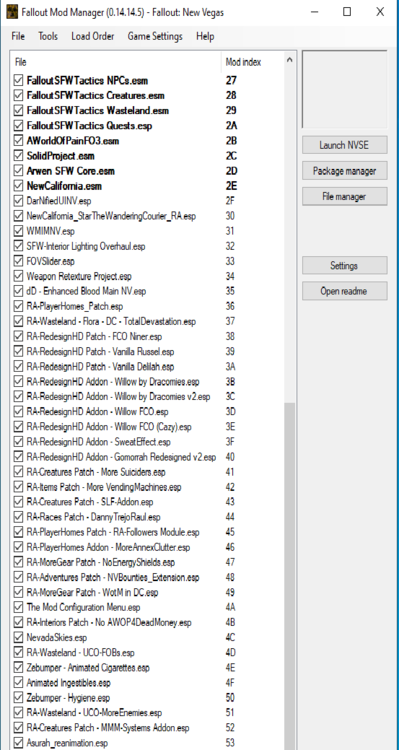
Task: Select RA-Items Patch - More VendingMachines.esp
Action: tap(104, 487)
